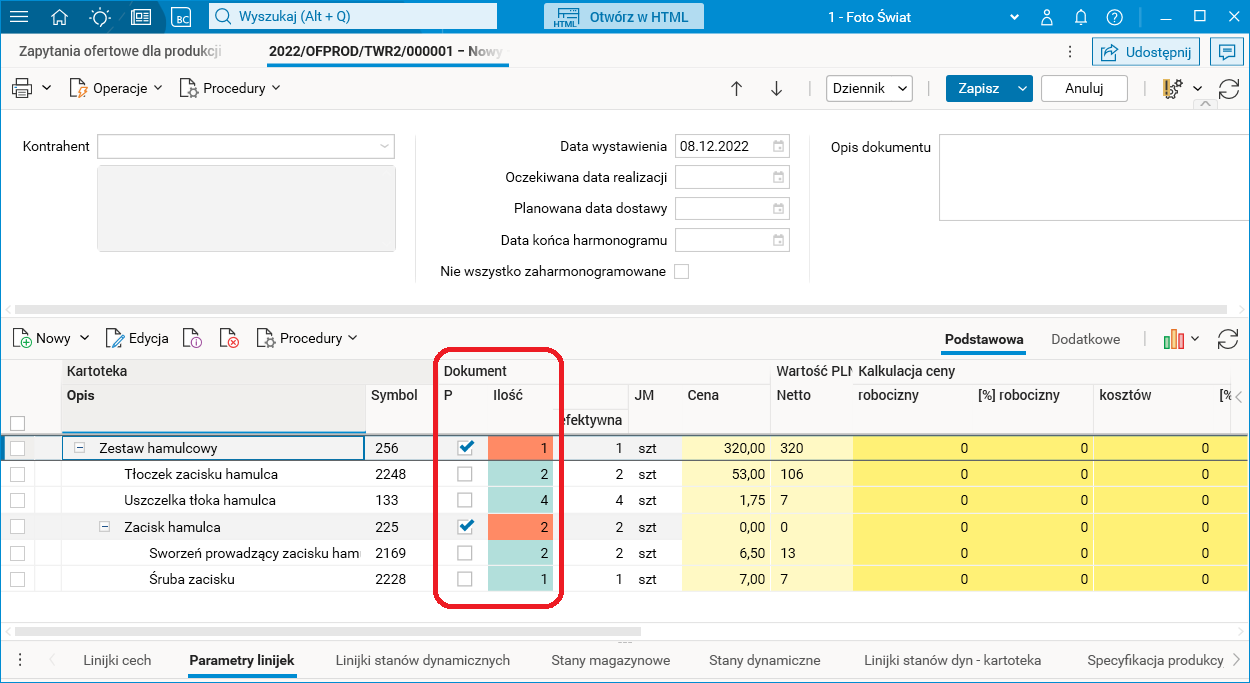Select Cena cell 320,00
The image size is (1250, 683).
coord(726,448)
